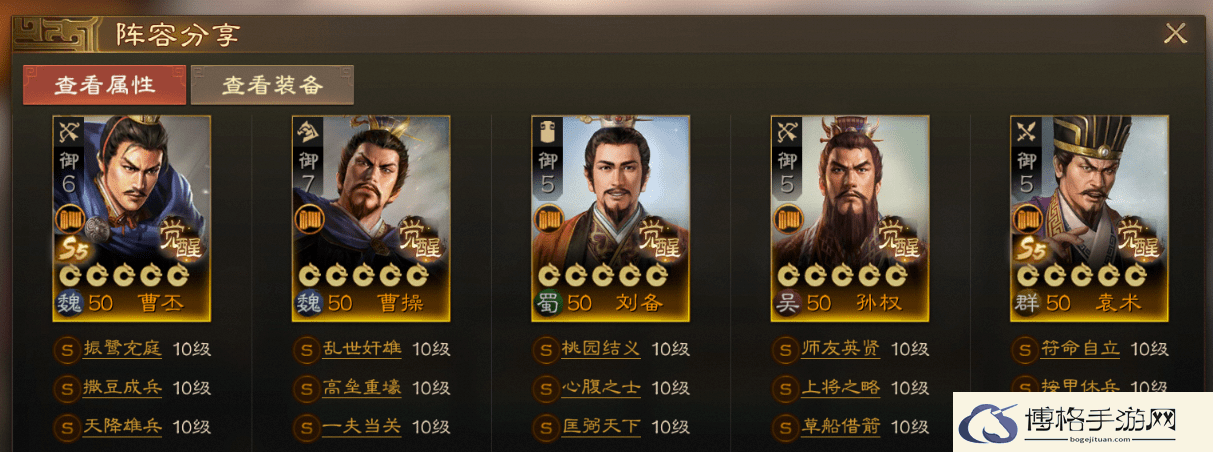Open the 高垒重壕 skill link
This screenshot has width=1213, height=452.
point(361,388)
